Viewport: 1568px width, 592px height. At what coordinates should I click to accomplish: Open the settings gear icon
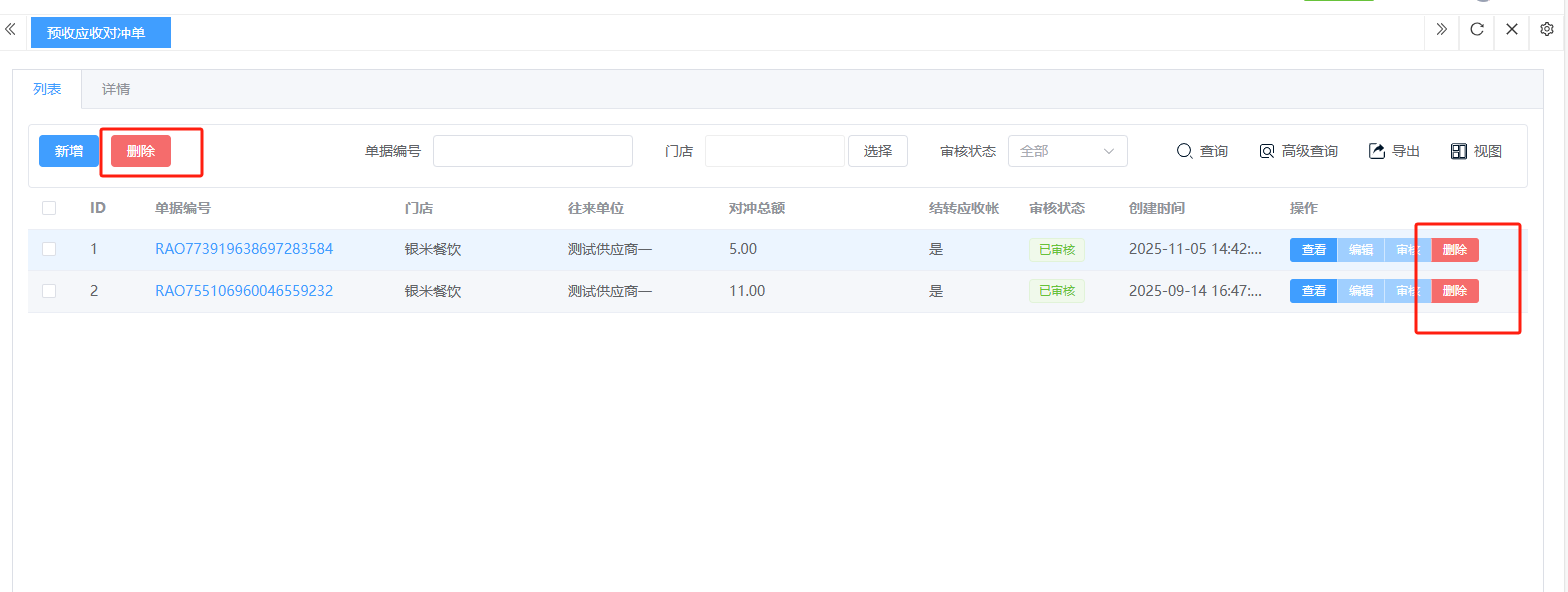tap(1547, 30)
